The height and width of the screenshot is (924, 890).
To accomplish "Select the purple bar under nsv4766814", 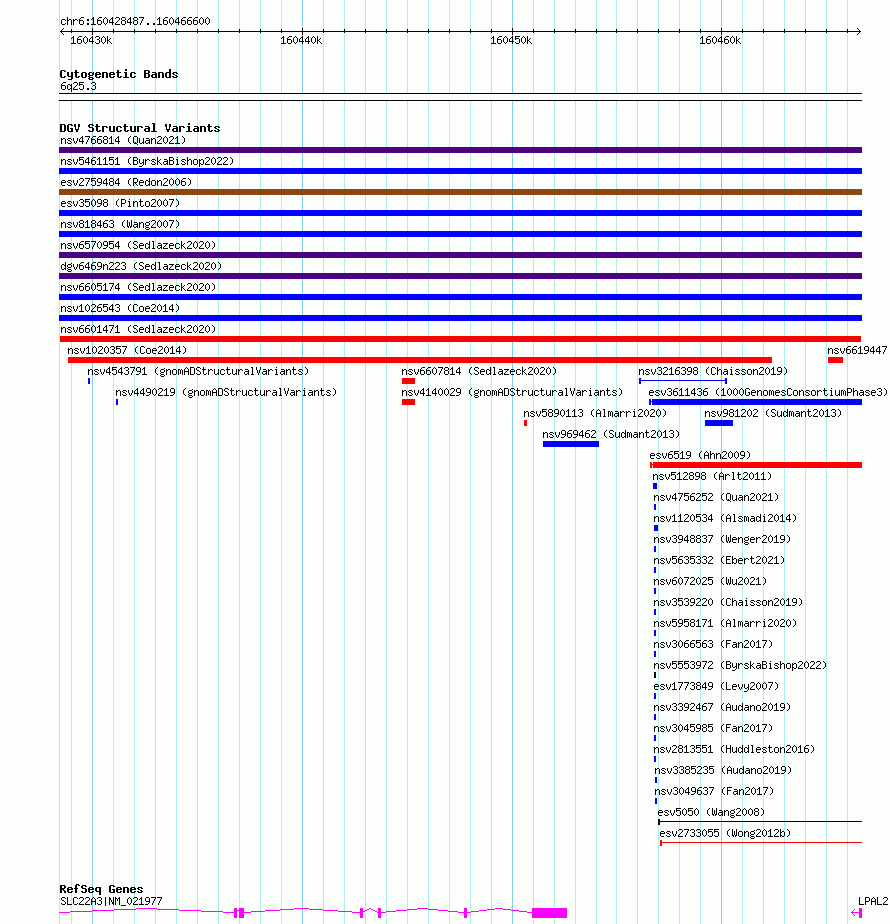I will [x=460, y=150].
